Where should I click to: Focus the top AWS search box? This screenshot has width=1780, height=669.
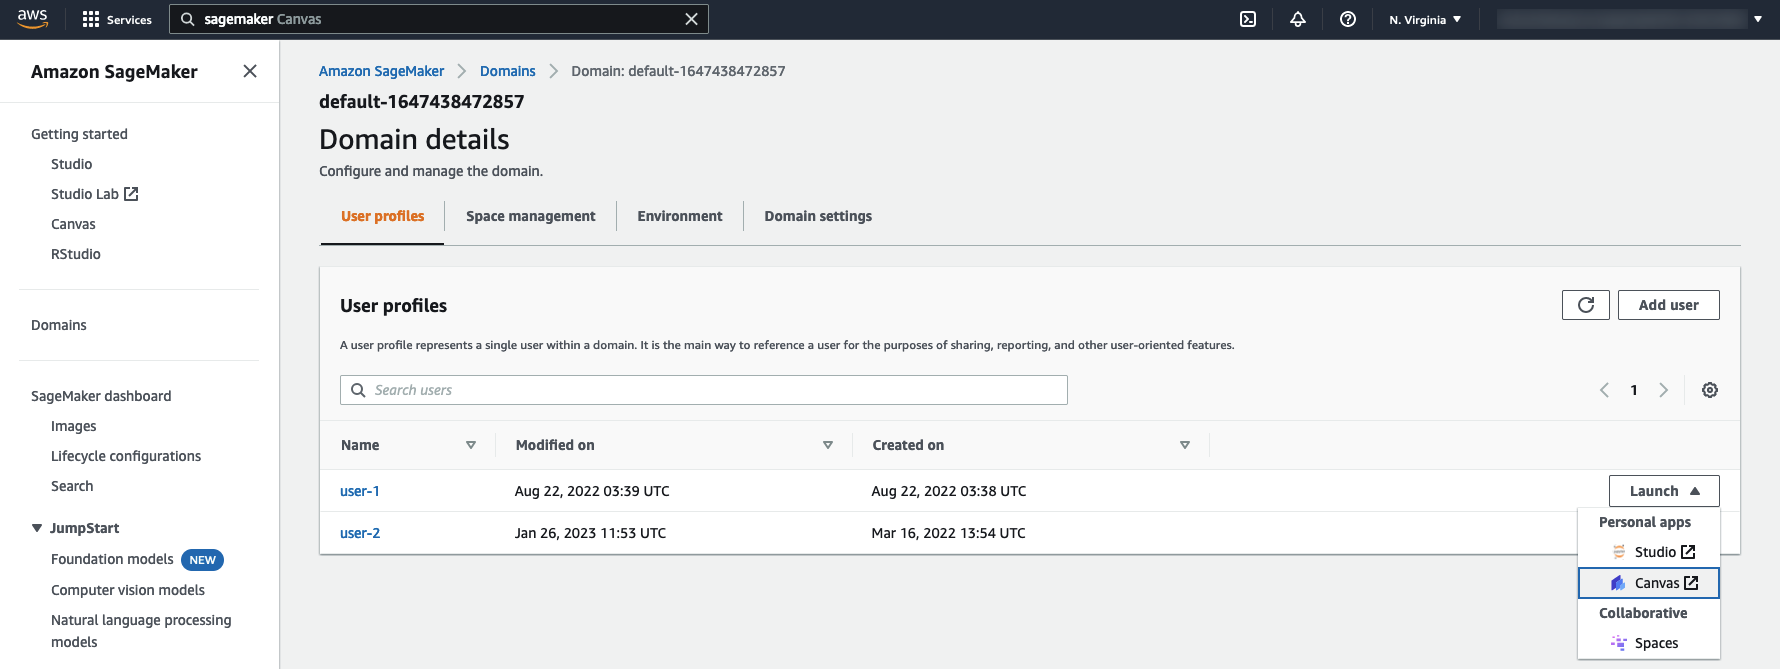coord(439,19)
